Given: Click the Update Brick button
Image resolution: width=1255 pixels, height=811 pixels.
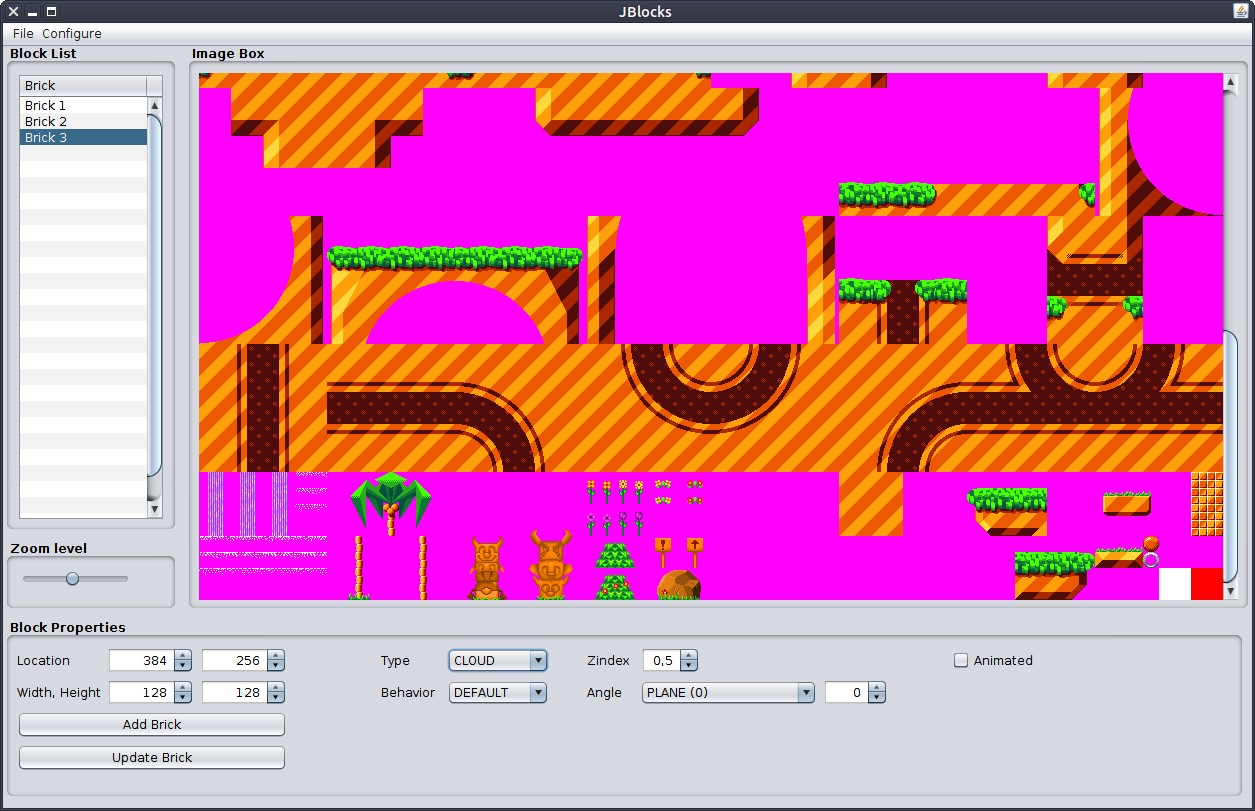Looking at the screenshot, I should [152, 757].
